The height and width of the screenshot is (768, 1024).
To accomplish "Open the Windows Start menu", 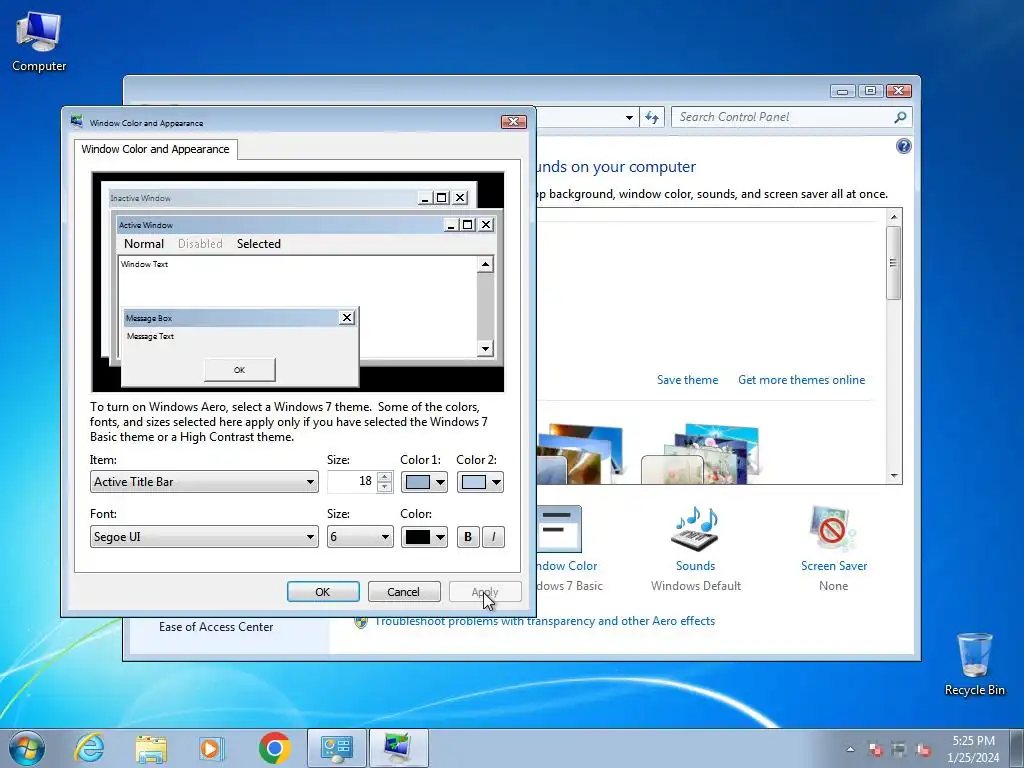I will pyautogui.click(x=27, y=748).
